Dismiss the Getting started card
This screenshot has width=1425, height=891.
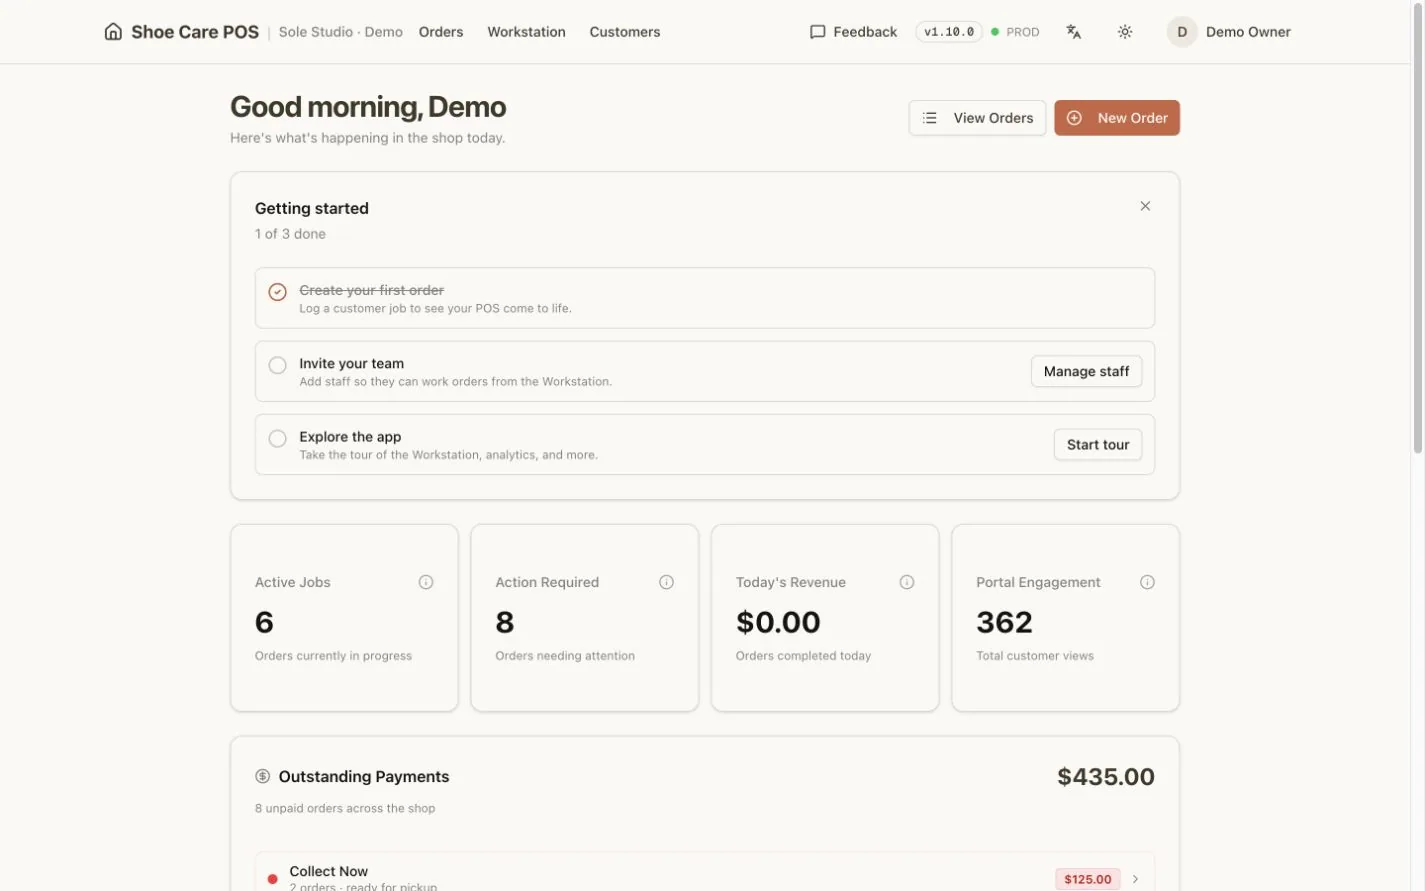[1145, 206]
